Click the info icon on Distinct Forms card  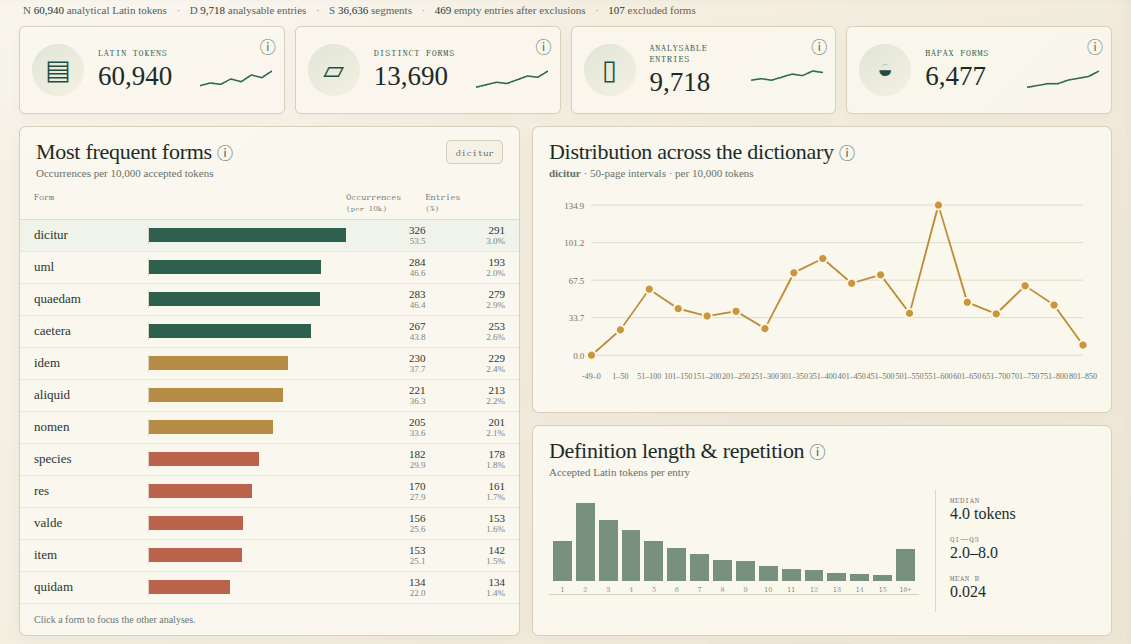[543, 47]
